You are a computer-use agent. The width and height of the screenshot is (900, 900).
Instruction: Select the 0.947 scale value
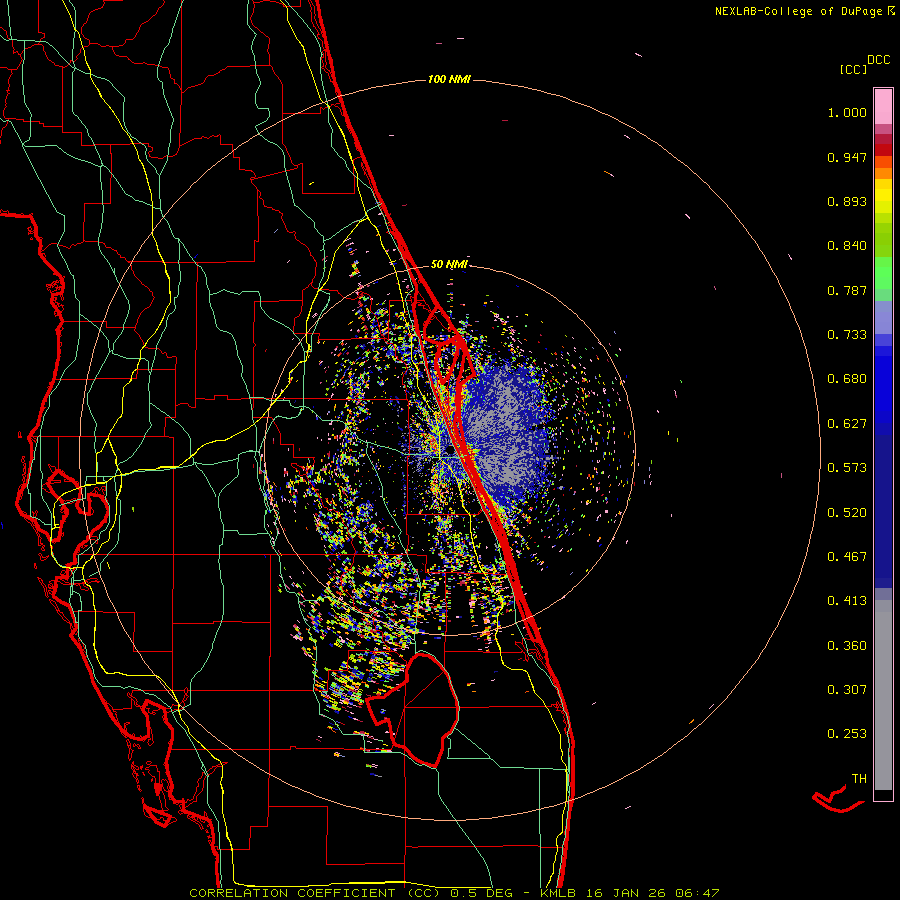(847, 157)
